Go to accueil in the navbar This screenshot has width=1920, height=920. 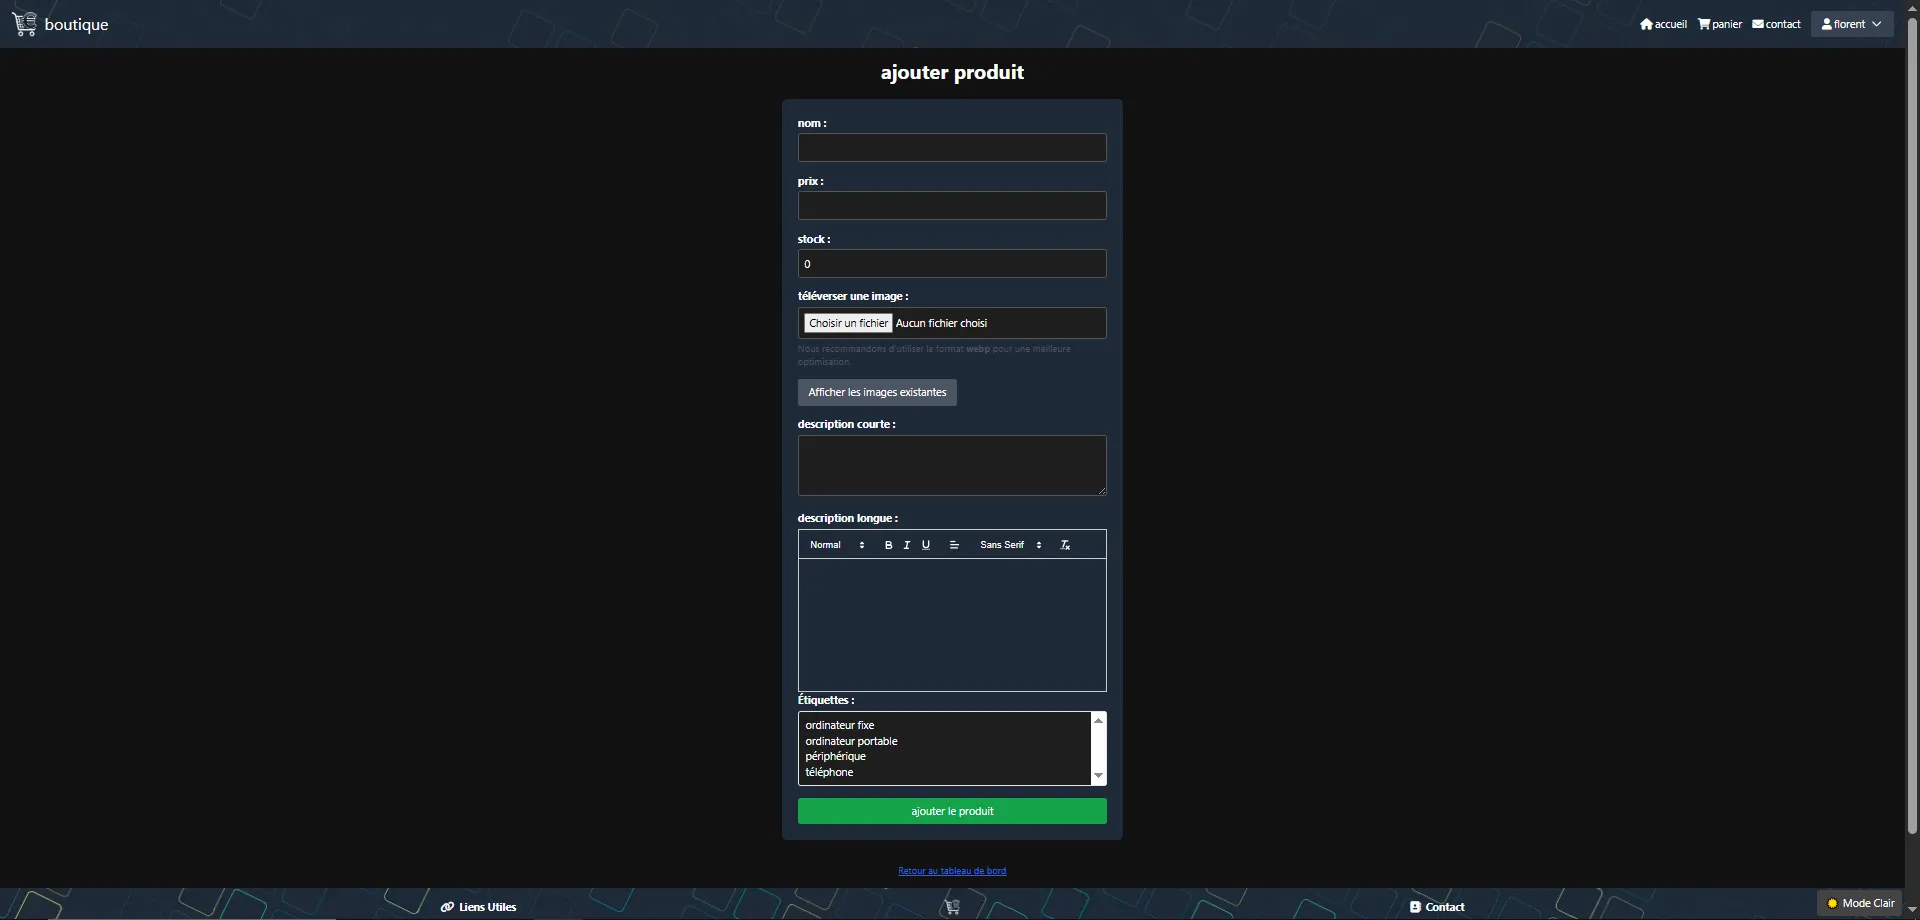(1663, 24)
